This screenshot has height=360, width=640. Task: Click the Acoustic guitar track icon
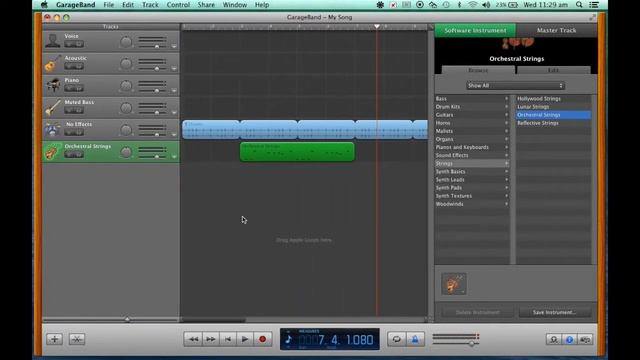pyautogui.click(x=53, y=63)
